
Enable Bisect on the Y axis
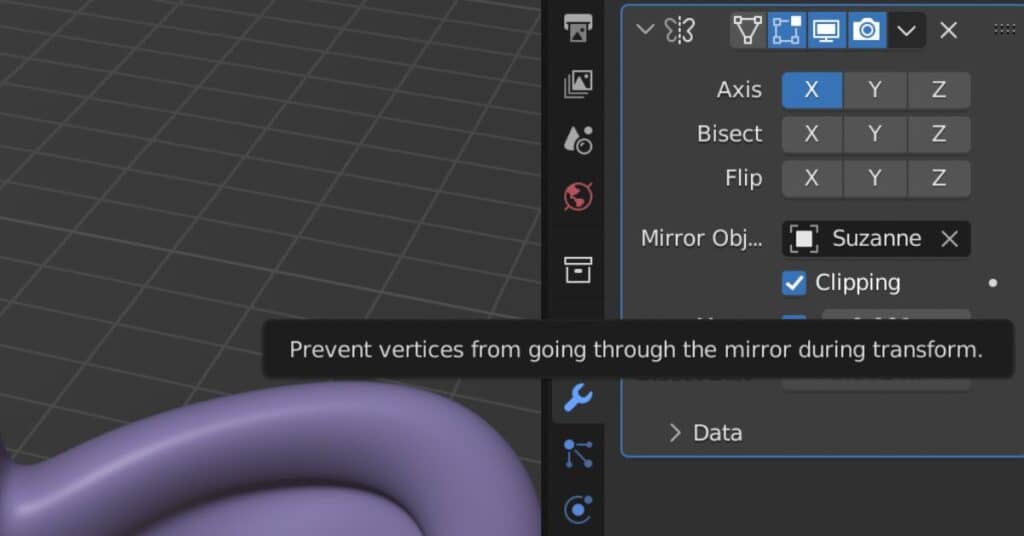click(875, 134)
